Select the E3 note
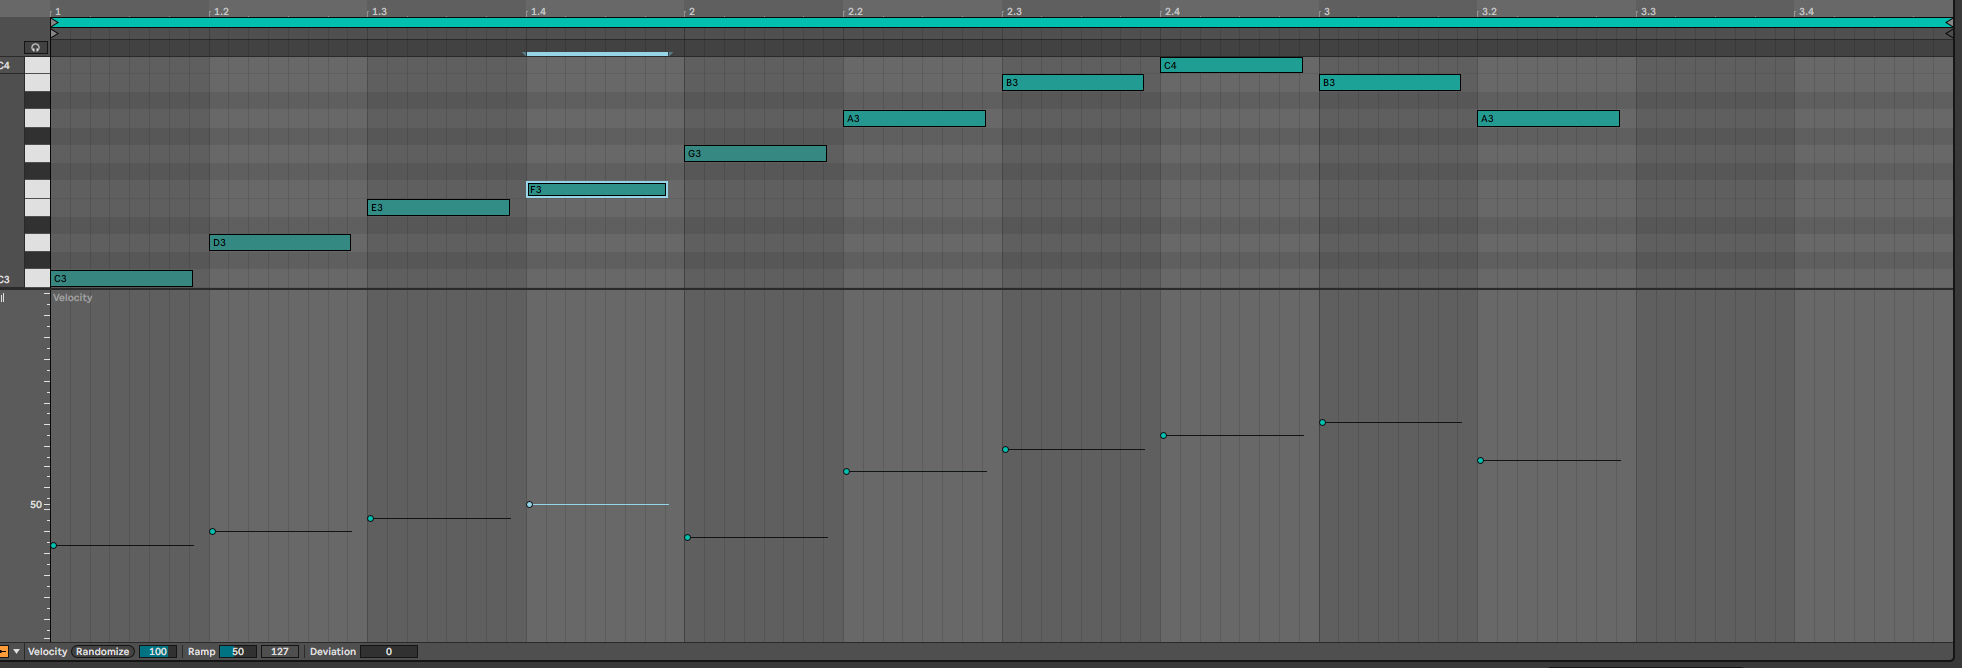 (x=439, y=208)
